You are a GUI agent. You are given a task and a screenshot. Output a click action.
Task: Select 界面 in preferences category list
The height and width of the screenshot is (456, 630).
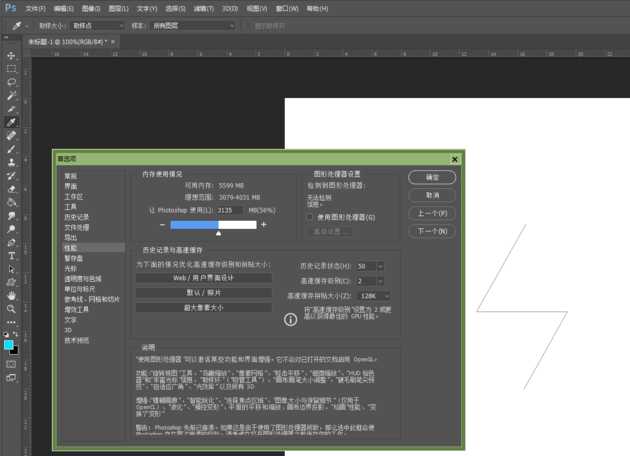tap(71, 186)
